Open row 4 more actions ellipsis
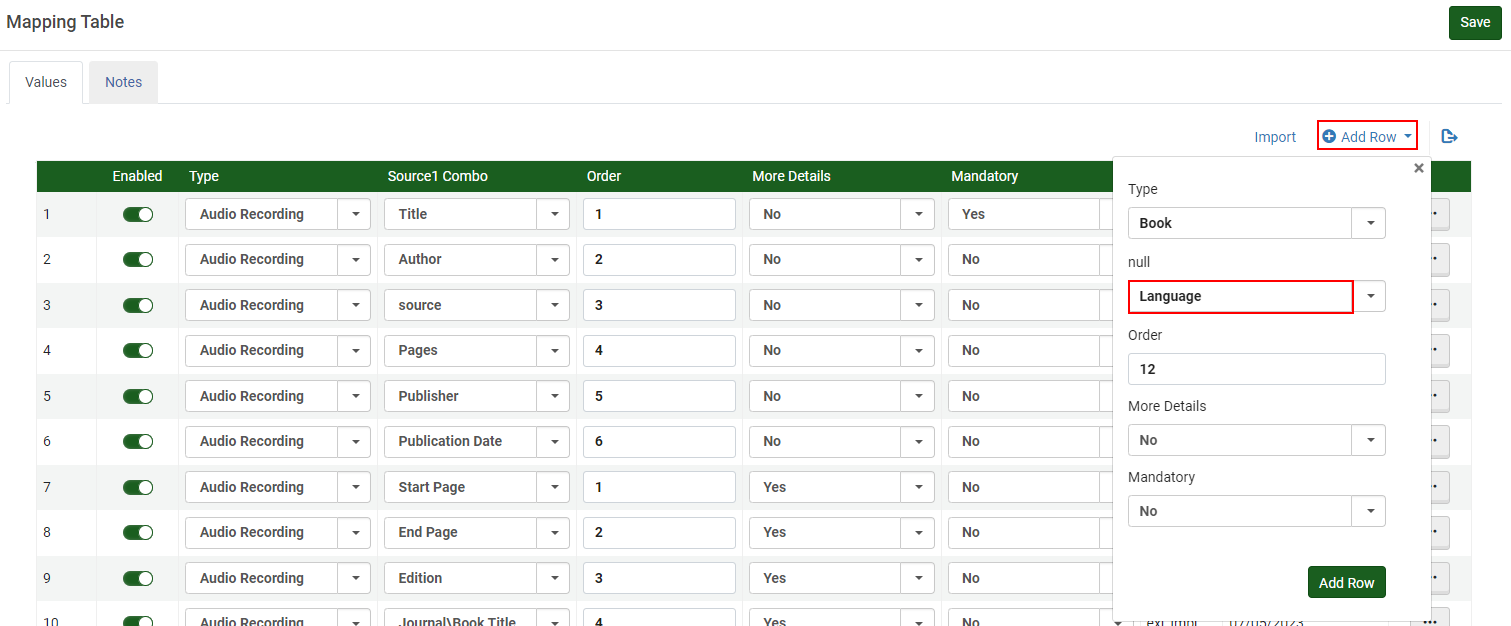This screenshot has width=1511, height=626. pos(1439,350)
